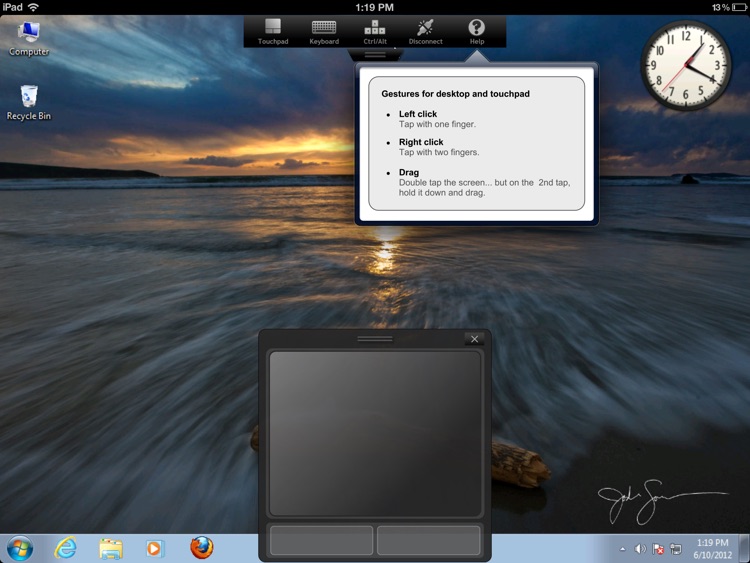
Task: Open the volume speaker control in tray
Action: click(640, 549)
